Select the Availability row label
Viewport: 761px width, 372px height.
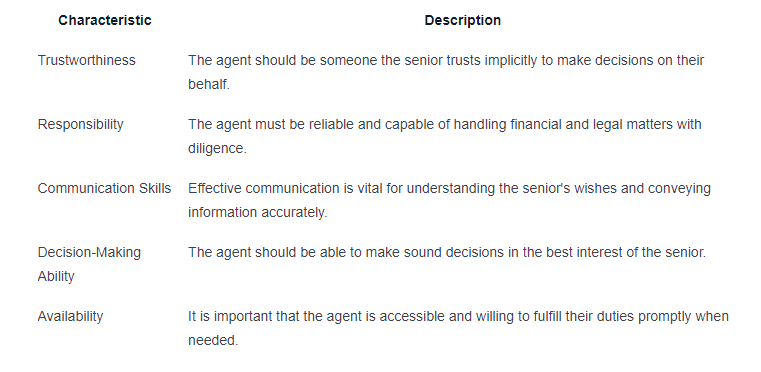pyautogui.click(x=70, y=317)
